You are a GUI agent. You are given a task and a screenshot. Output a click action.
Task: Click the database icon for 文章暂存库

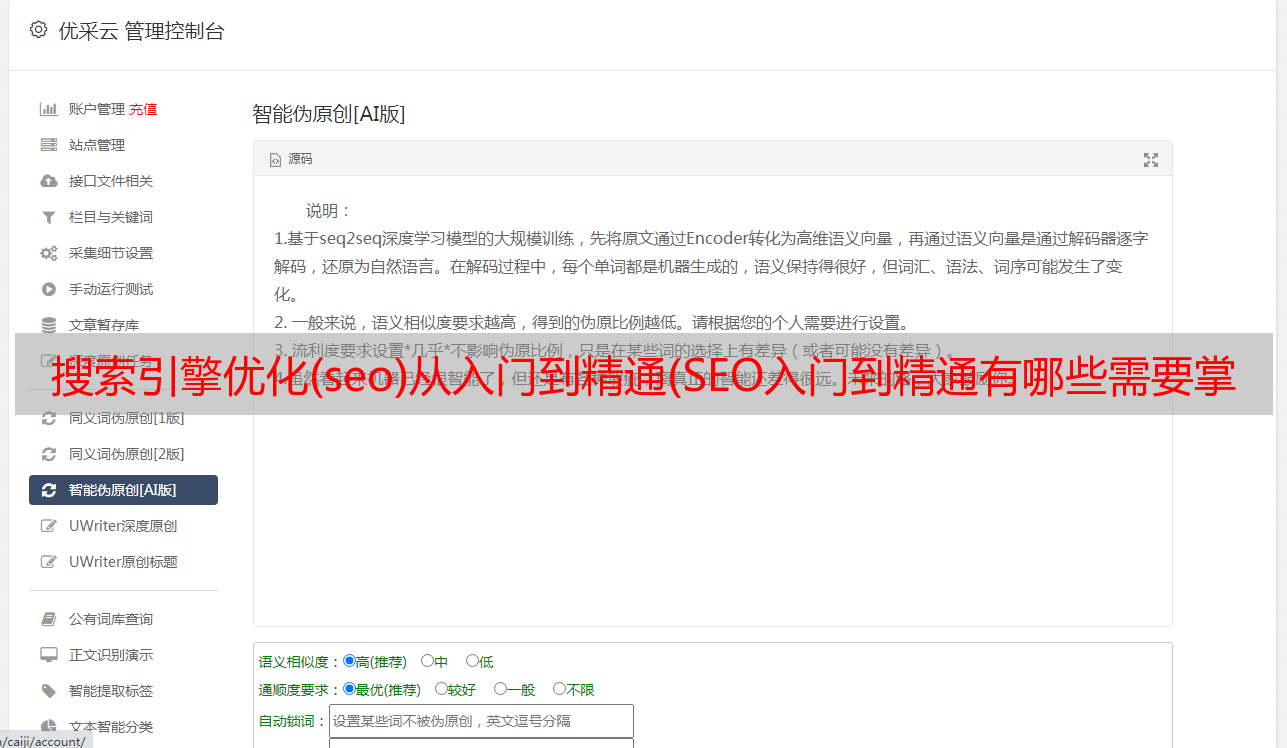pos(48,325)
